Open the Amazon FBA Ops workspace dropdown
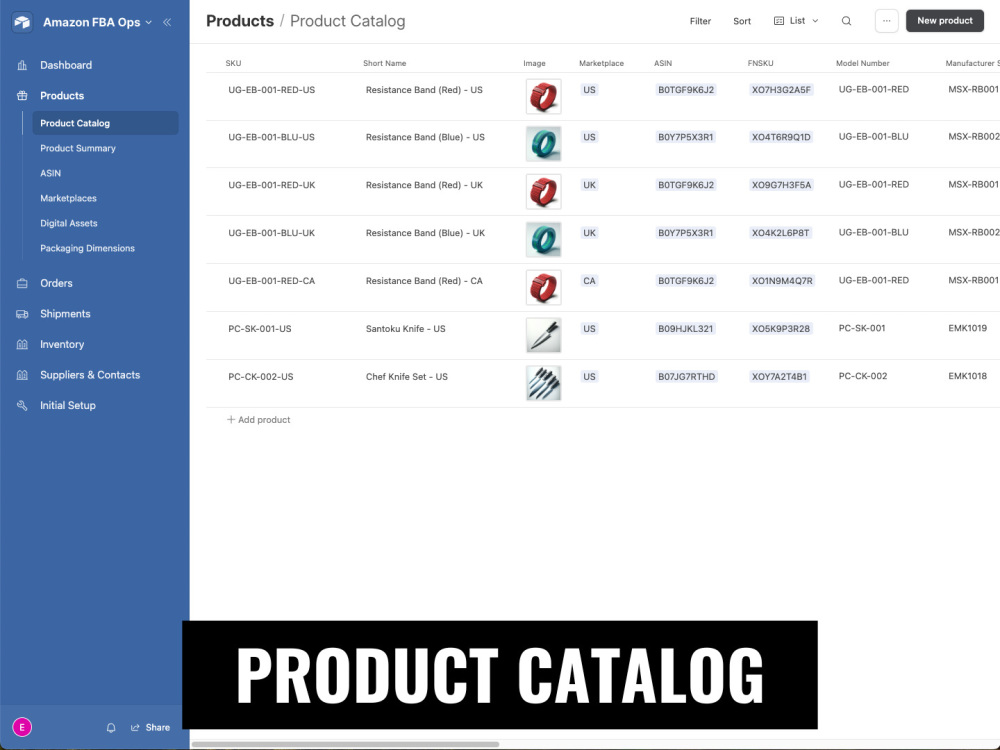 [98, 22]
